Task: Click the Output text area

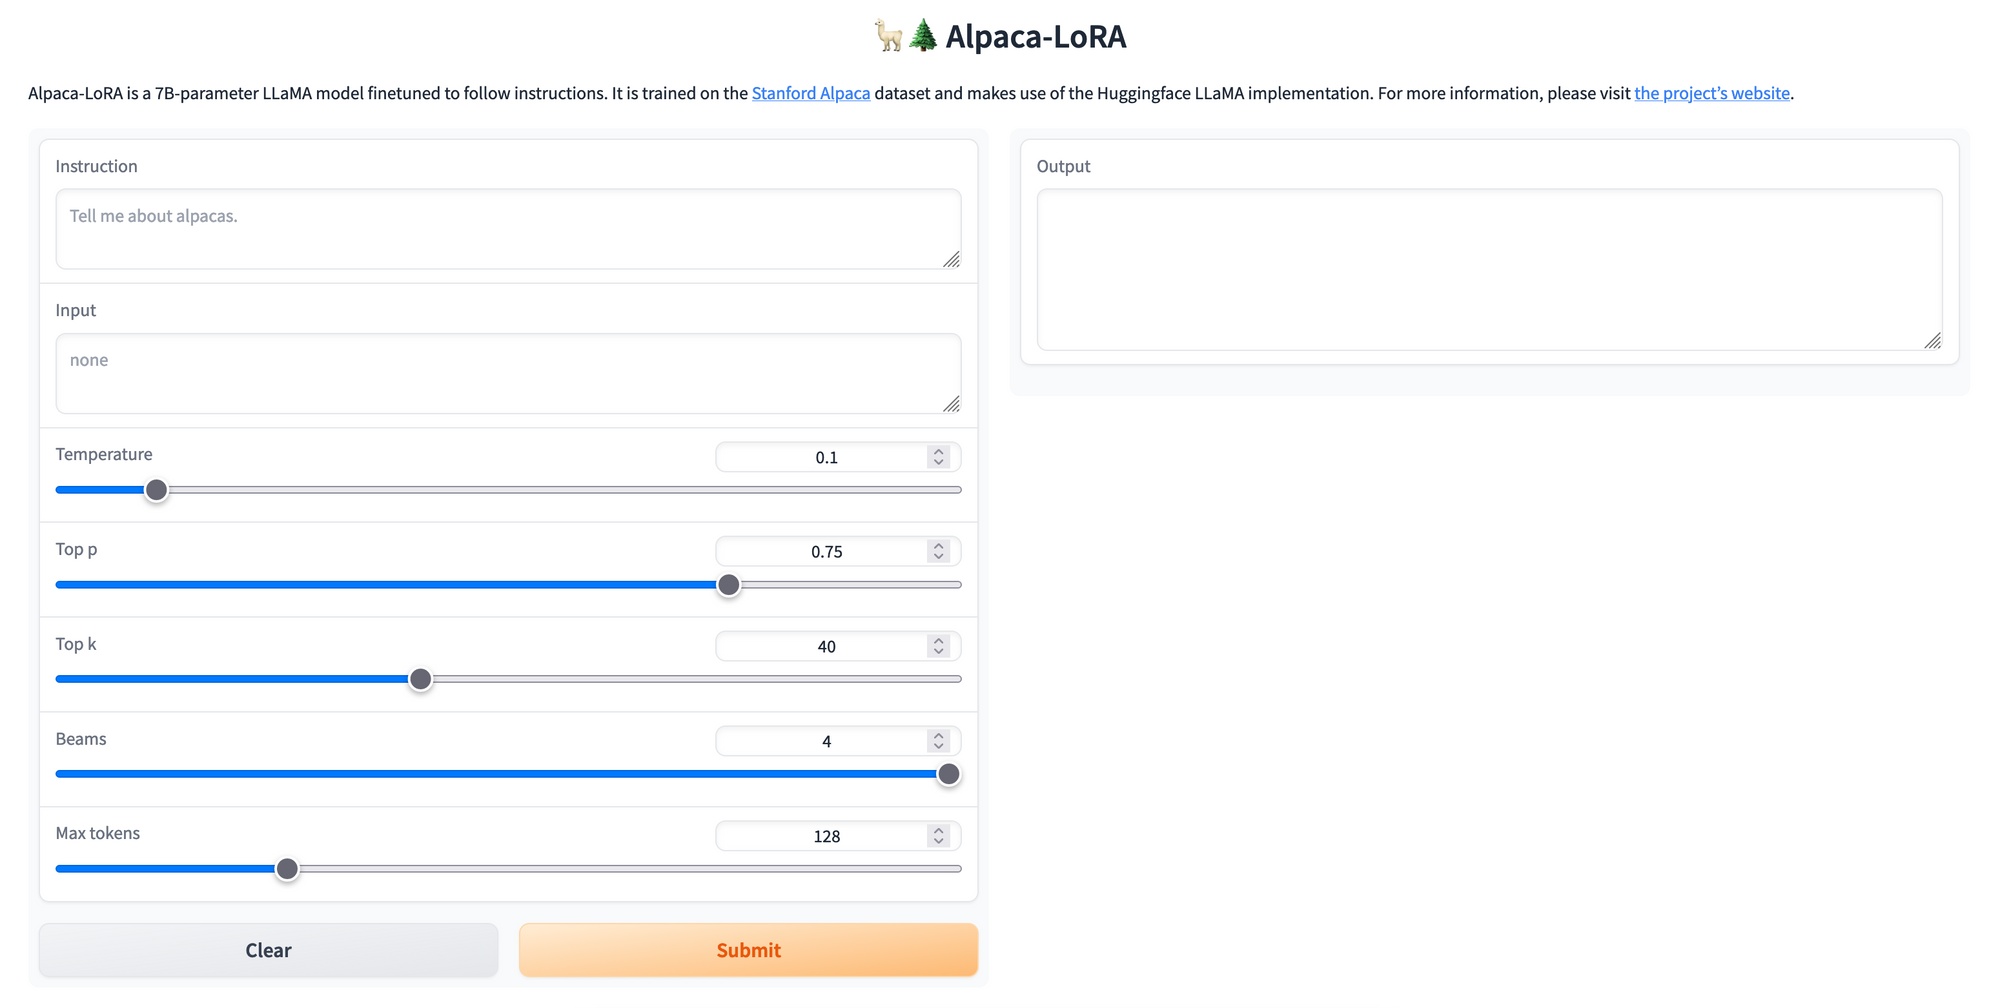Action: [1489, 270]
